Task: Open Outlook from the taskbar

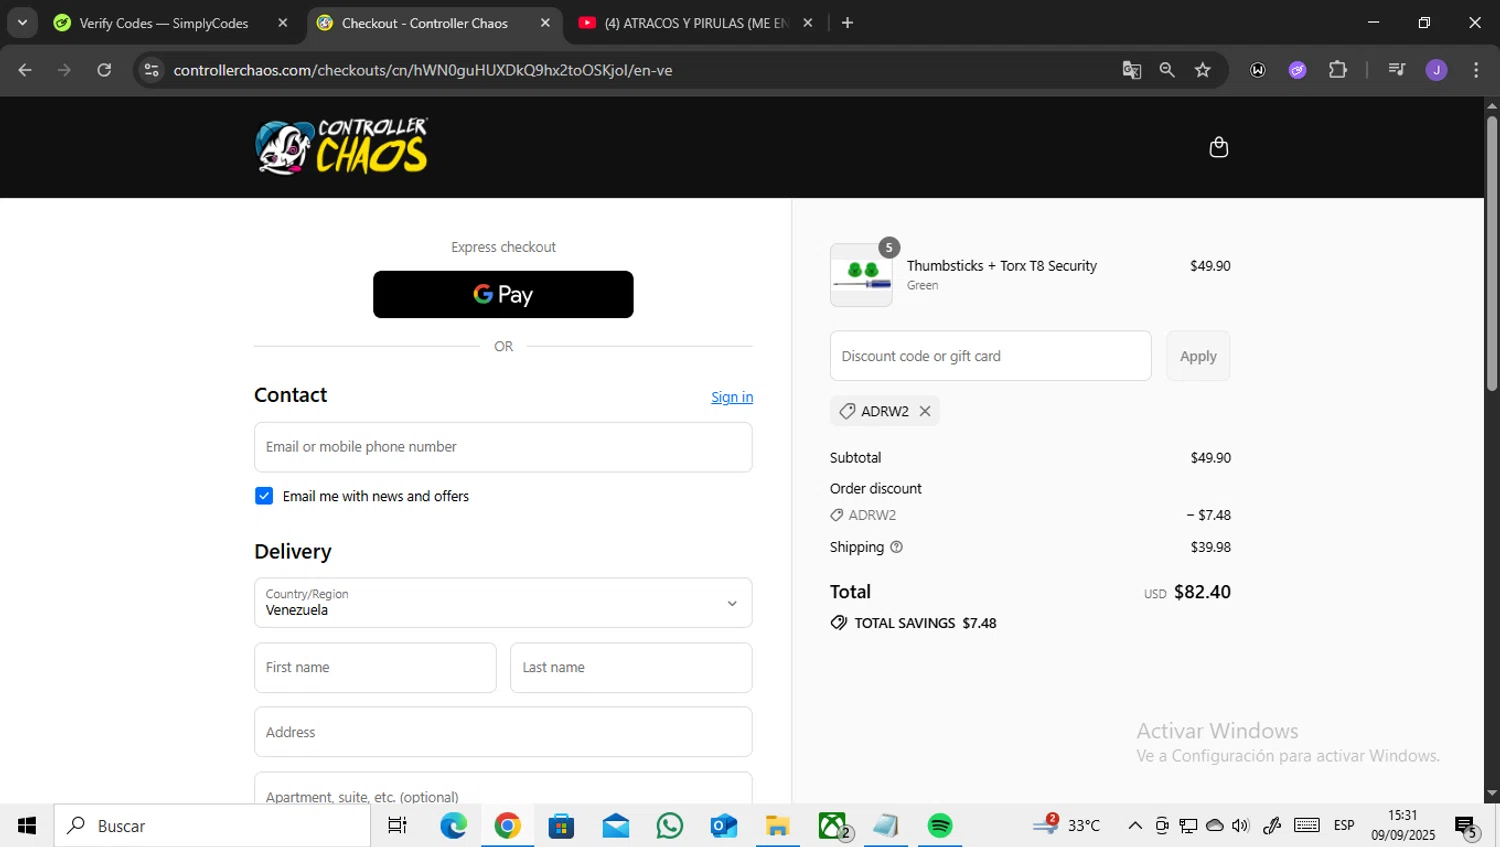Action: tap(723, 826)
